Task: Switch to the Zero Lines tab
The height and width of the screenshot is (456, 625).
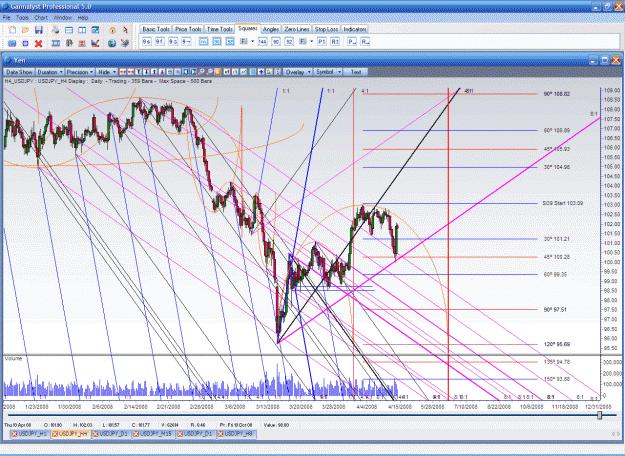Action: tap(297, 29)
